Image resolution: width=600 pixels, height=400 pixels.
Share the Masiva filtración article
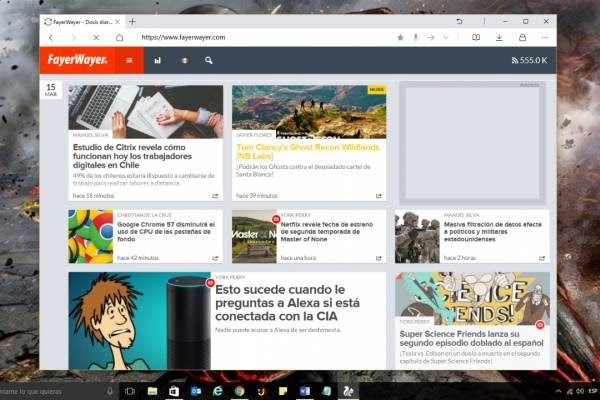point(542,258)
